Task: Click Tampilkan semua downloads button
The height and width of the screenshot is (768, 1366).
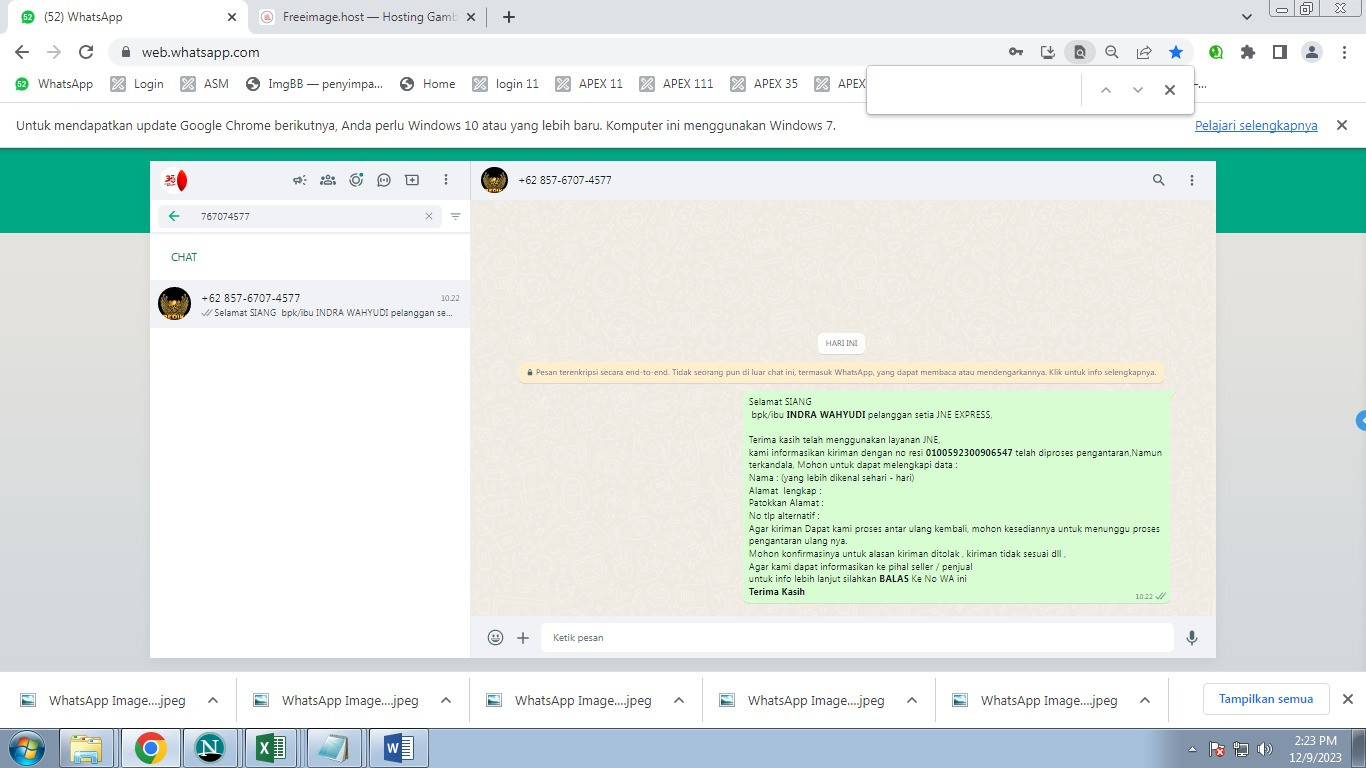Action: (x=1265, y=699)
